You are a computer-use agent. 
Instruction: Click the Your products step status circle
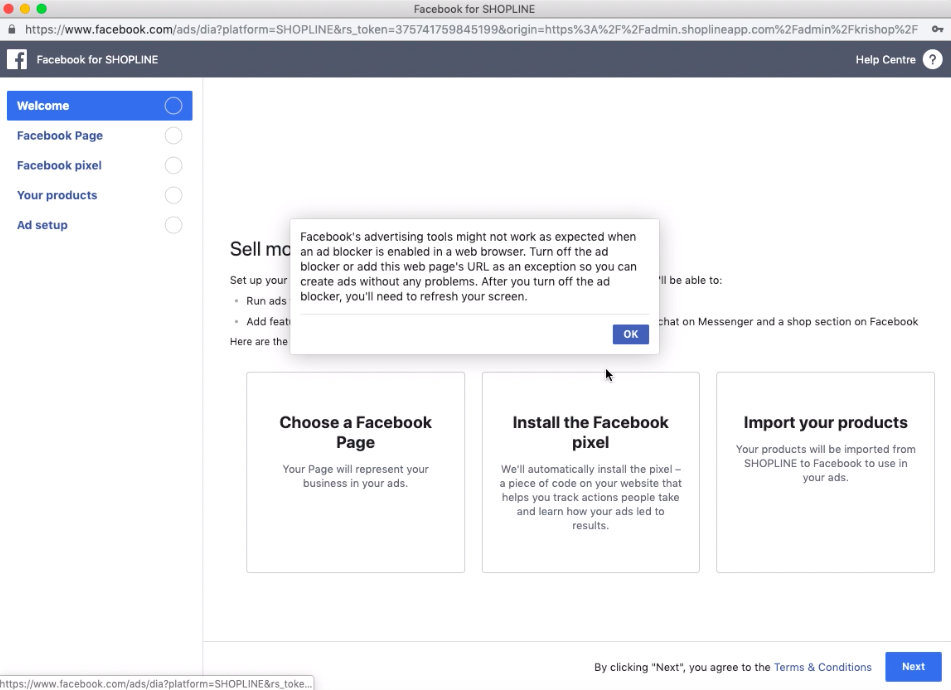[x=173, y=195]
